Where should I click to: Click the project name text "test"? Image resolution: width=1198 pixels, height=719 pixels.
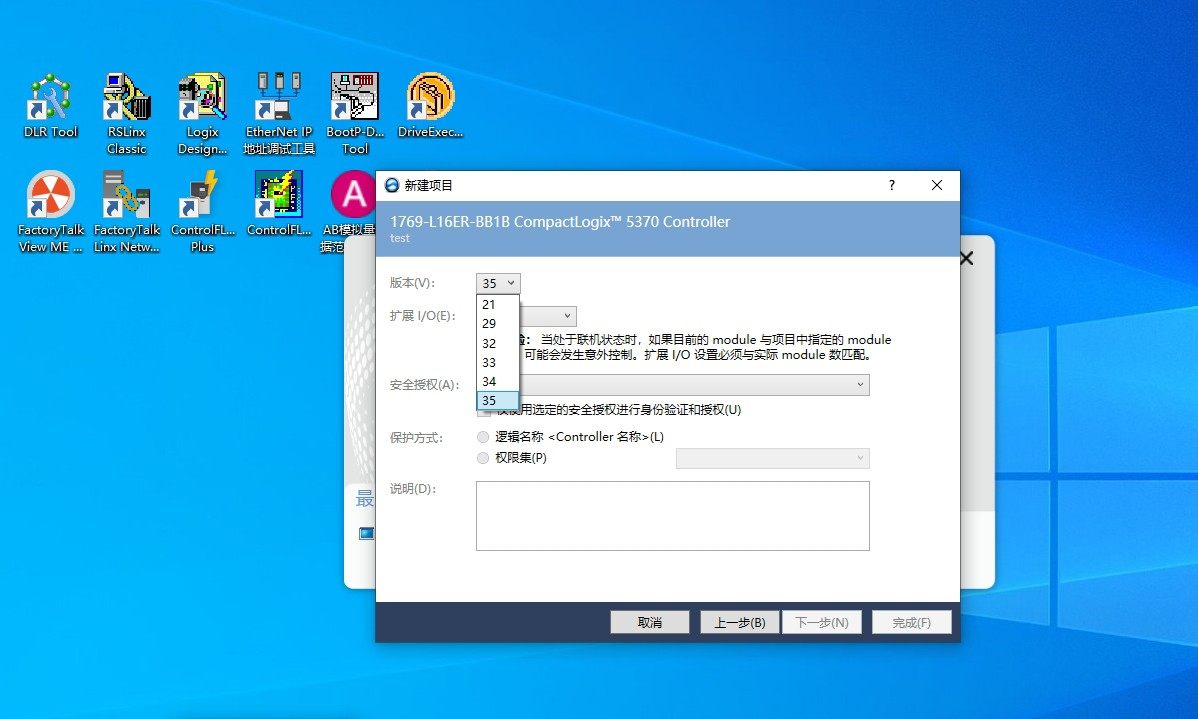[400, 238]
